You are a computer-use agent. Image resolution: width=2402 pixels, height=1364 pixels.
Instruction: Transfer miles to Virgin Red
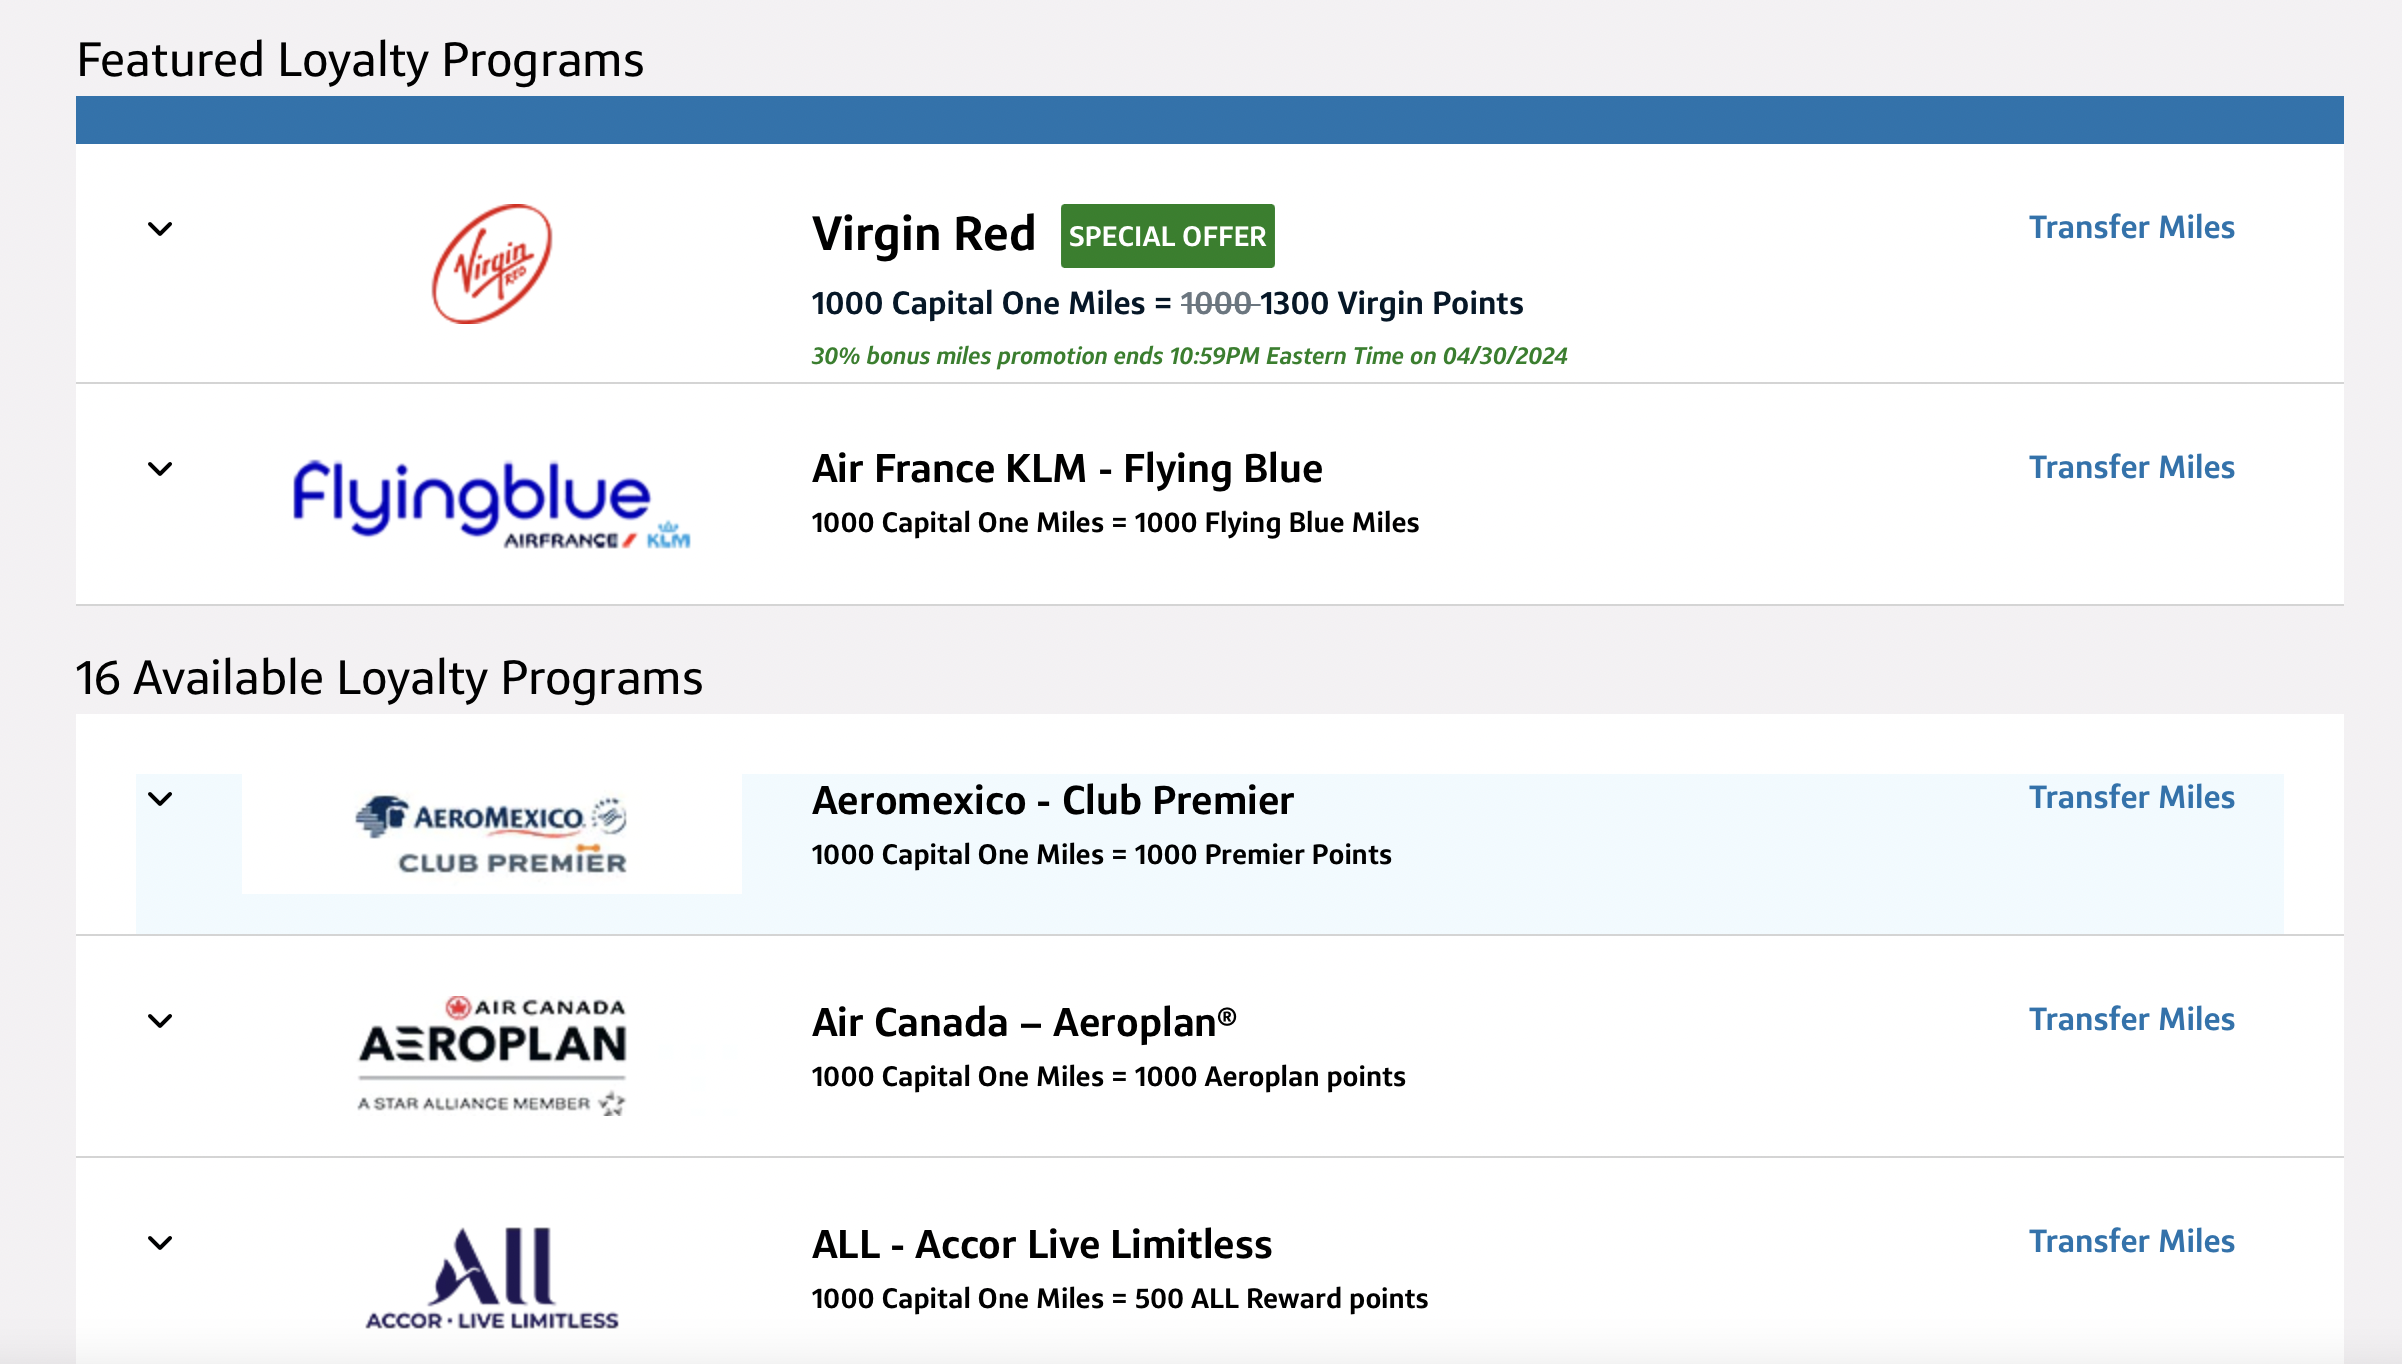pos(2131,227)
